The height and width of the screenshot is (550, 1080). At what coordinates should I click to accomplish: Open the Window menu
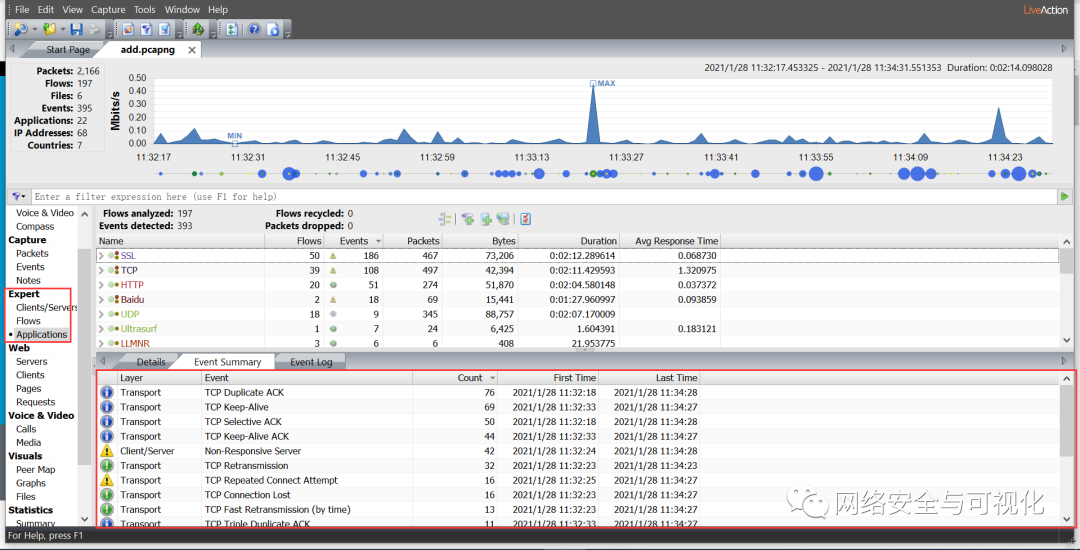[183, 10]
